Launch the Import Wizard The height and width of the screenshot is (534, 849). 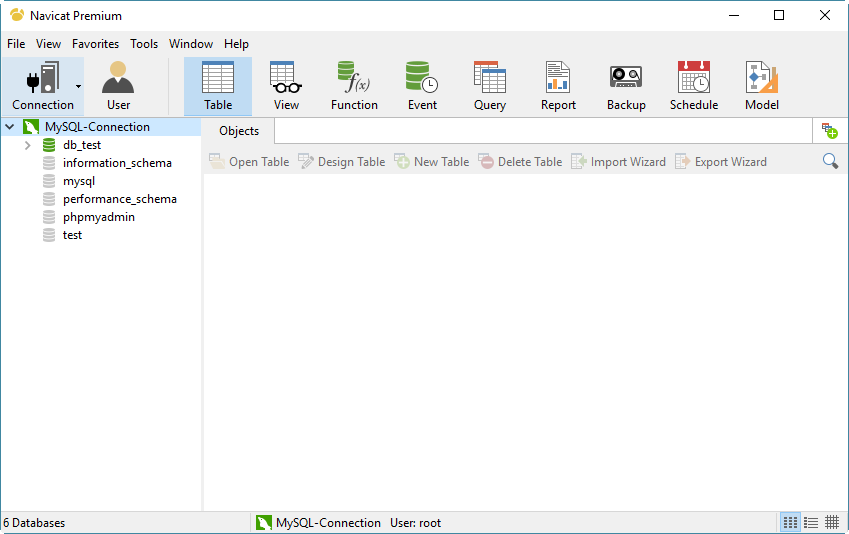pyautogui.click(x=618, y=161)
